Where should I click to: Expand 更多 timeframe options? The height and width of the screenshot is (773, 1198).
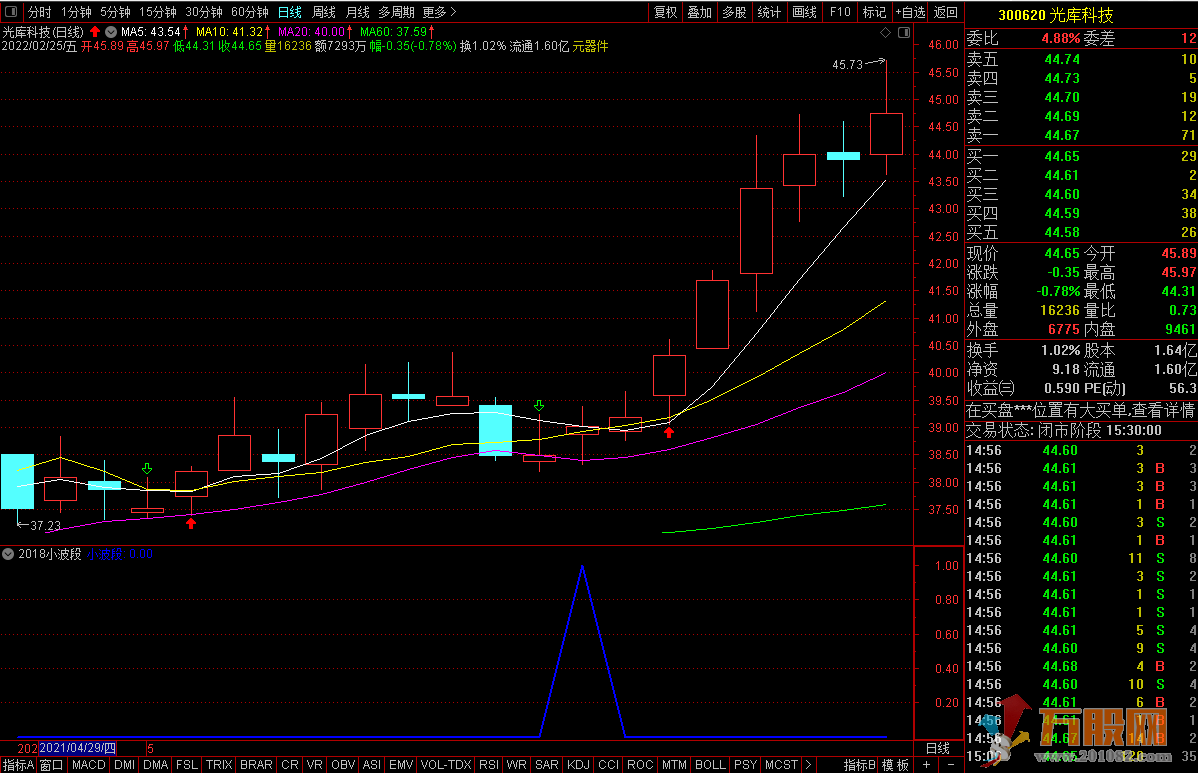pos(439,11)
